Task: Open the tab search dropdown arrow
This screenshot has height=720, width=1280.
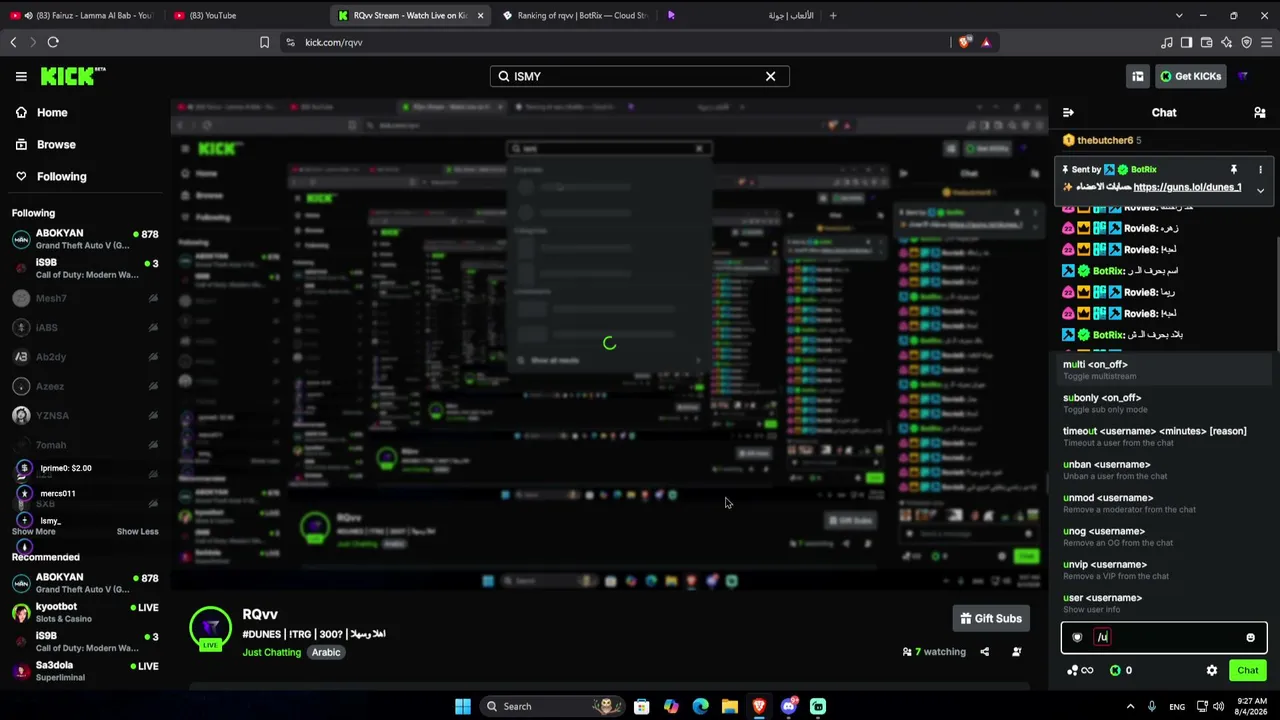Action: 1179,15
